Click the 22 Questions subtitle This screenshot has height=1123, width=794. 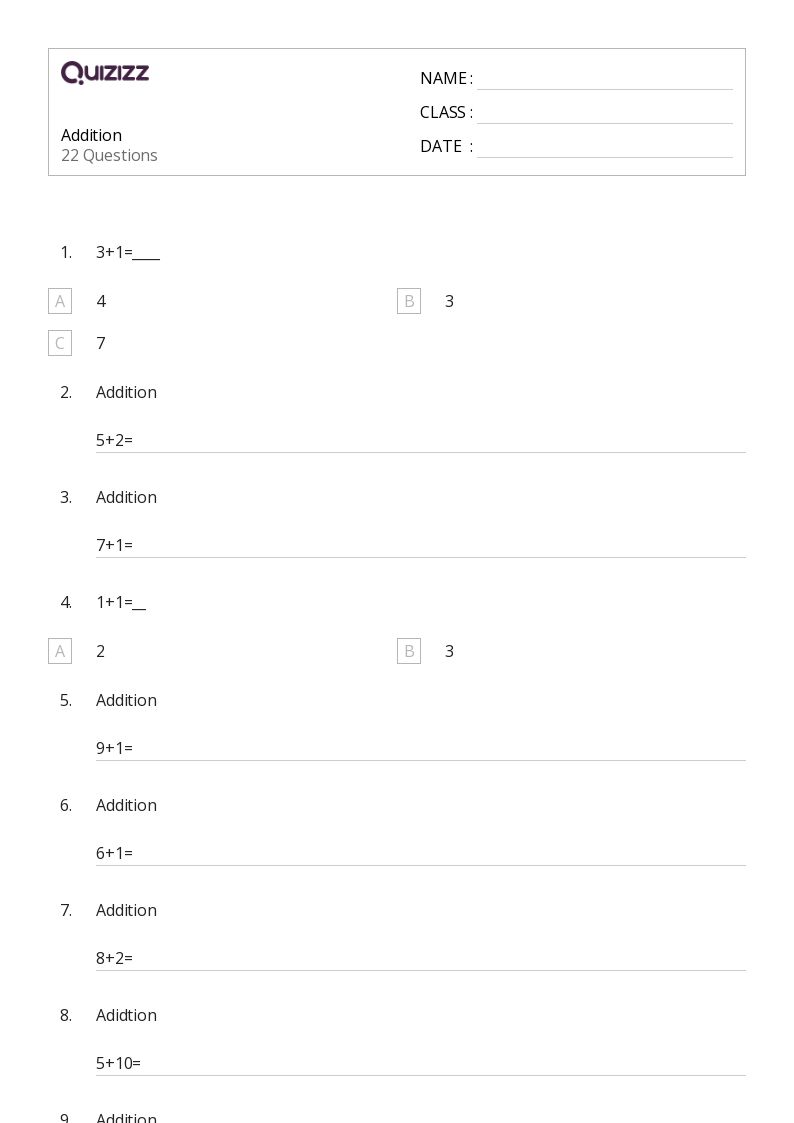pos(109,155)
